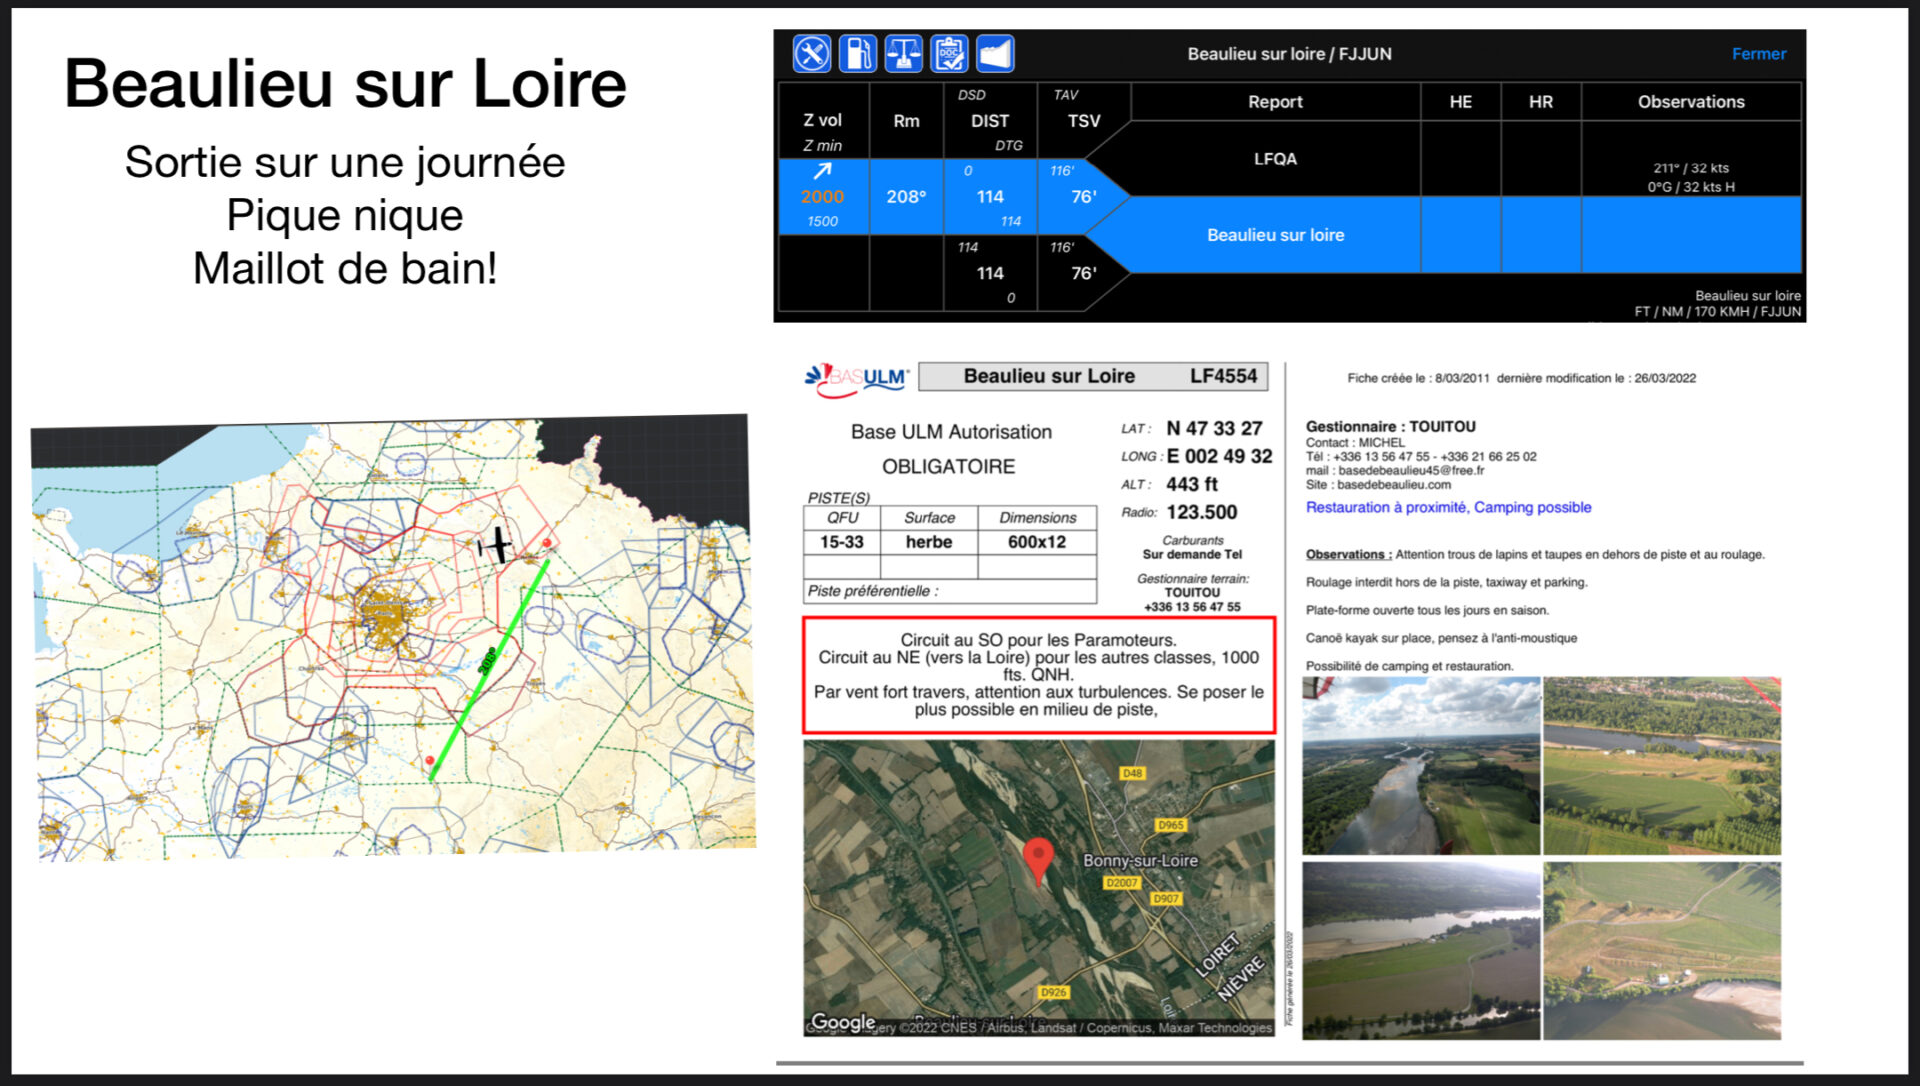Click the TSV column header

click(1083, 121)
